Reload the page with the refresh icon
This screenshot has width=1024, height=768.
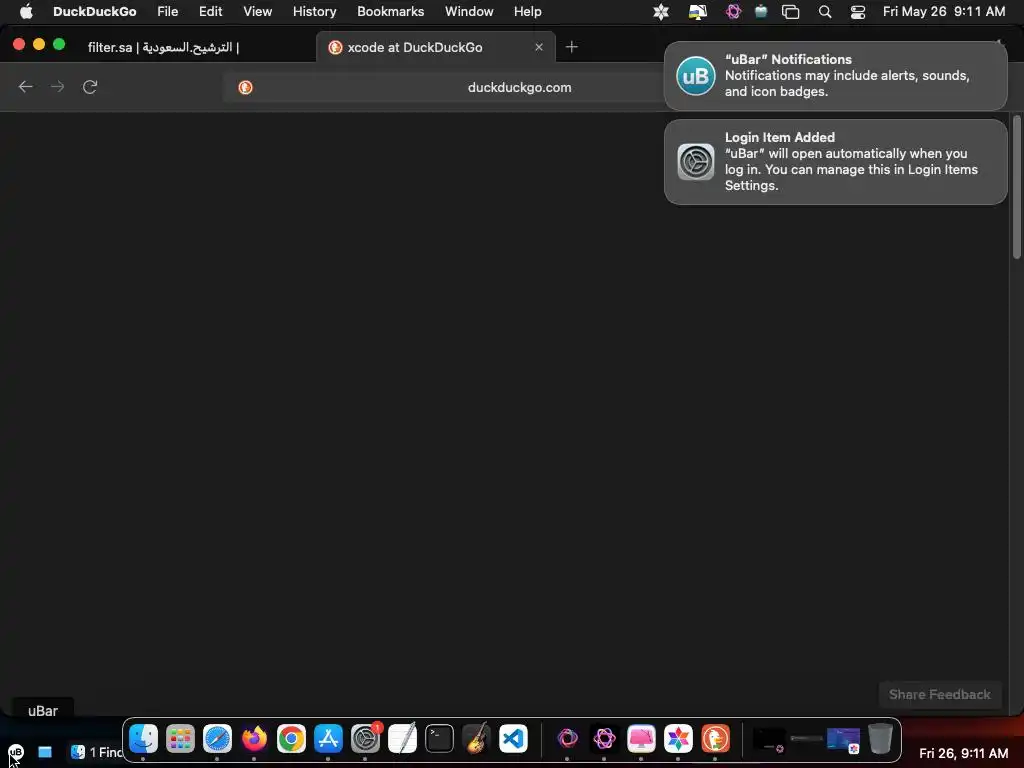click(x=90, y=87)
